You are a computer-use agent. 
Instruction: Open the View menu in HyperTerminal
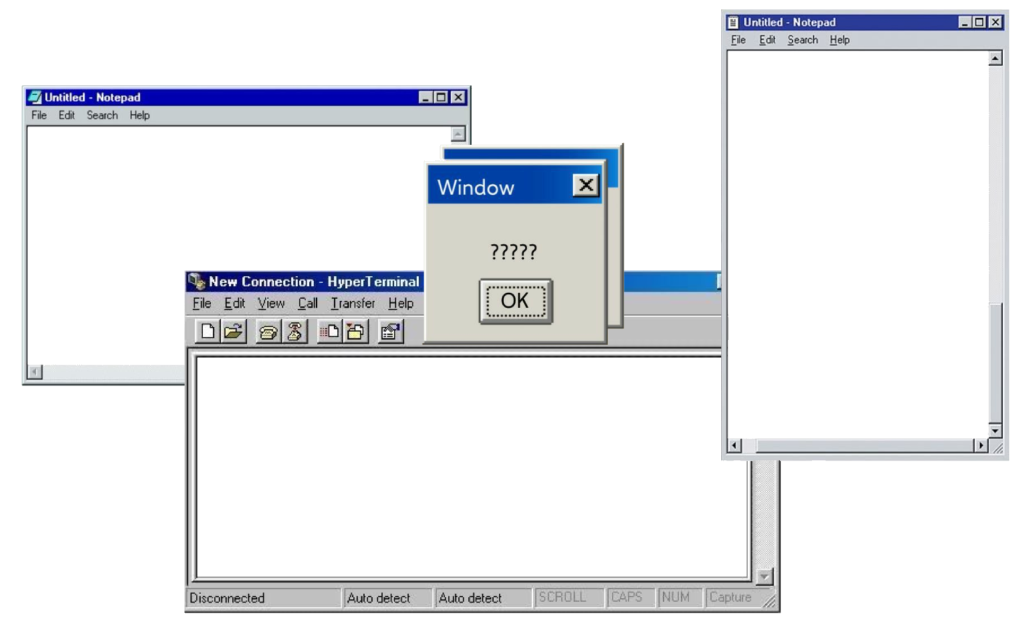point(271,304)
